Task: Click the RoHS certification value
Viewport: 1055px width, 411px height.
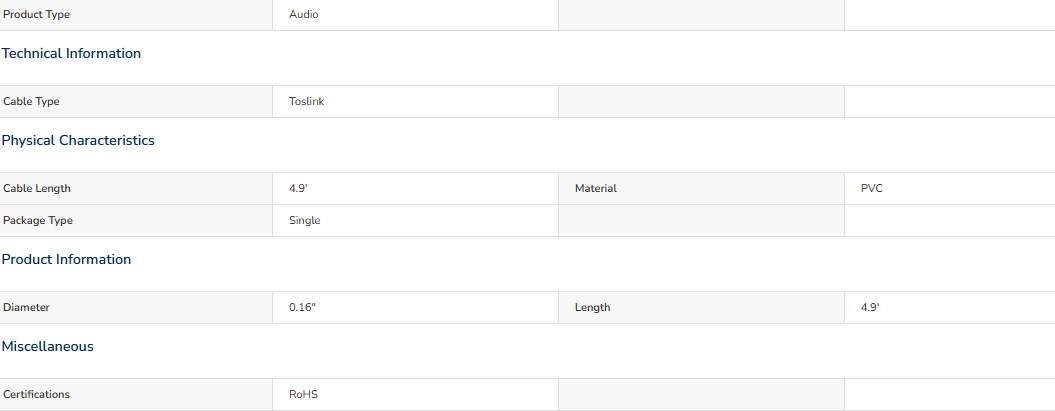Action: point(303,394)
